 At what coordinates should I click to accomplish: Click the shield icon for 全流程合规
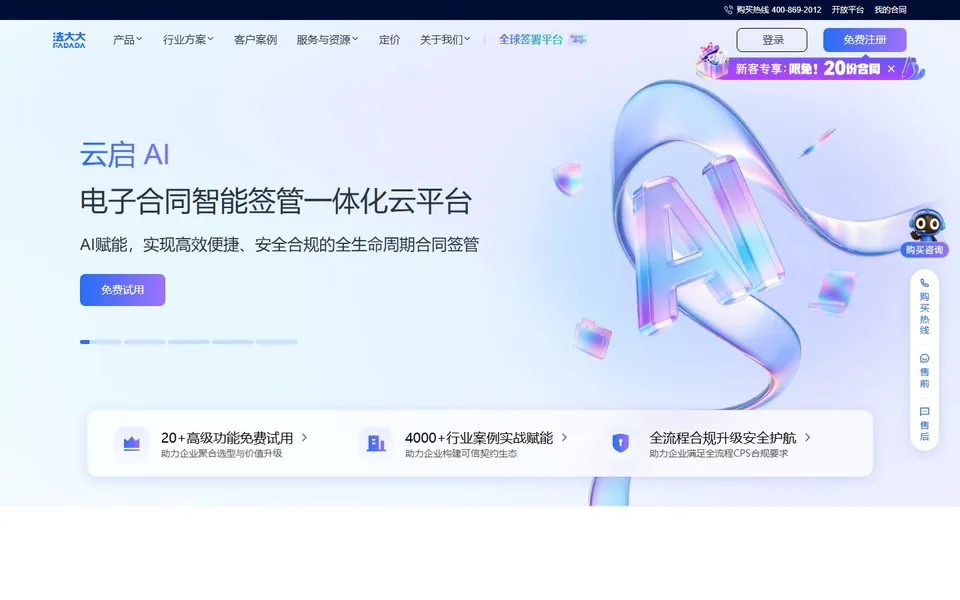tap(620, 443)
